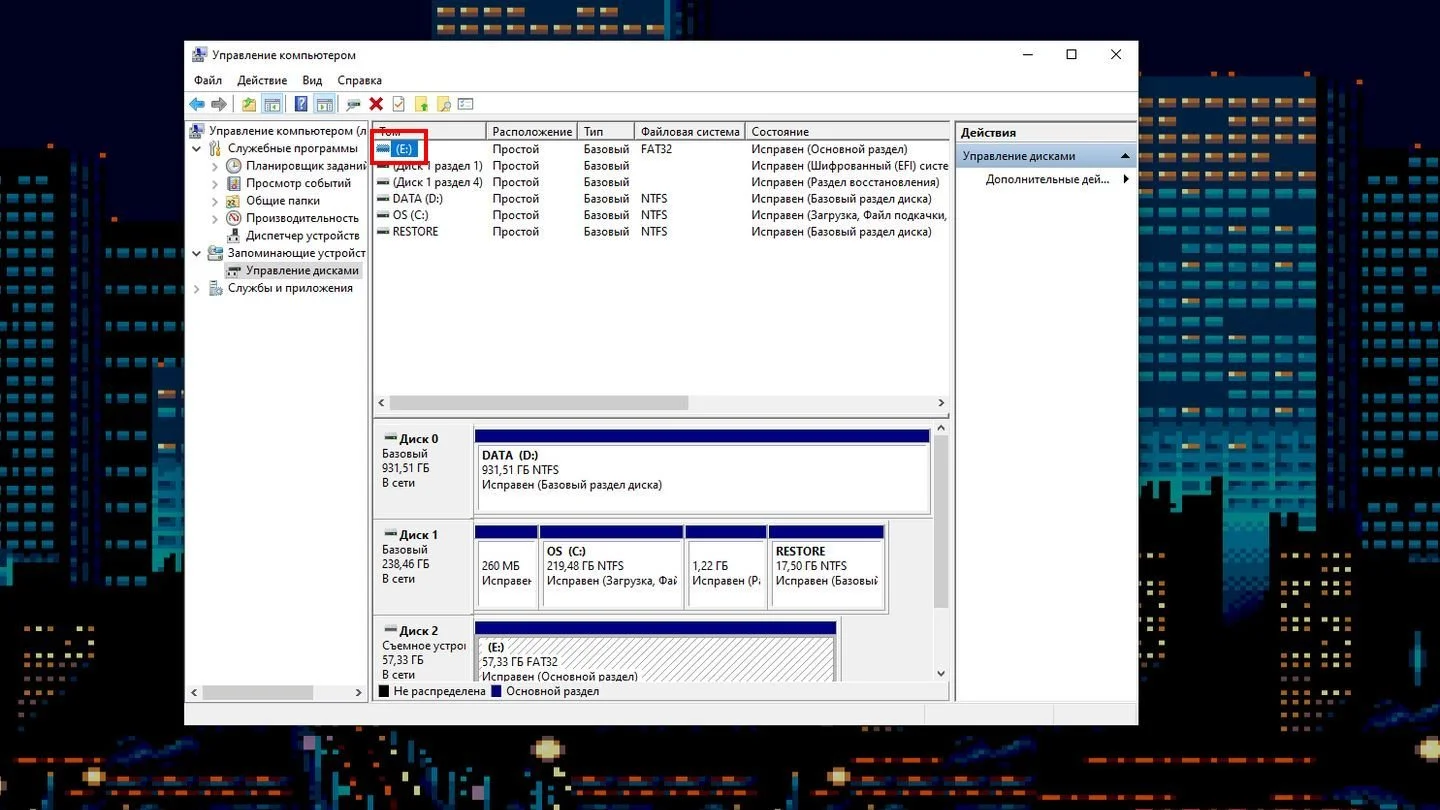
Task: Click the yellow folder with green arrow icon
Action: coord(421,104)
